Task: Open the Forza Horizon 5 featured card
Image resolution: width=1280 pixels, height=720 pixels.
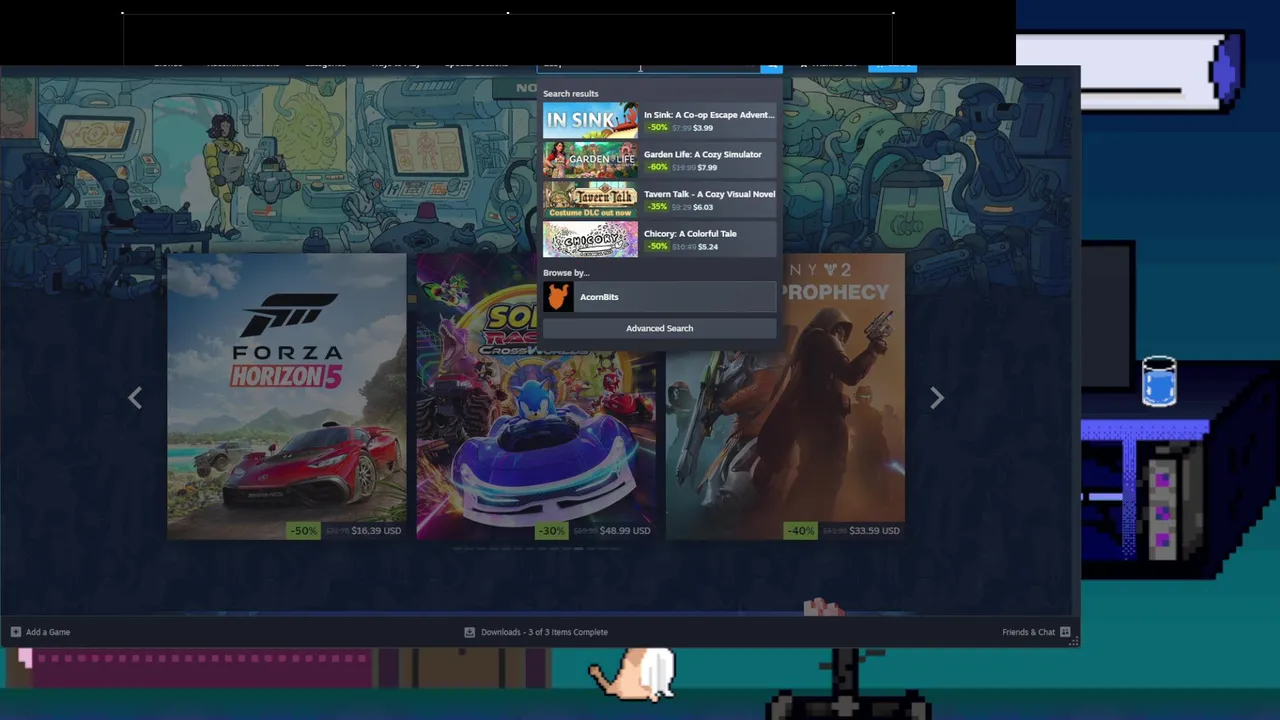Action: point(287,397)
